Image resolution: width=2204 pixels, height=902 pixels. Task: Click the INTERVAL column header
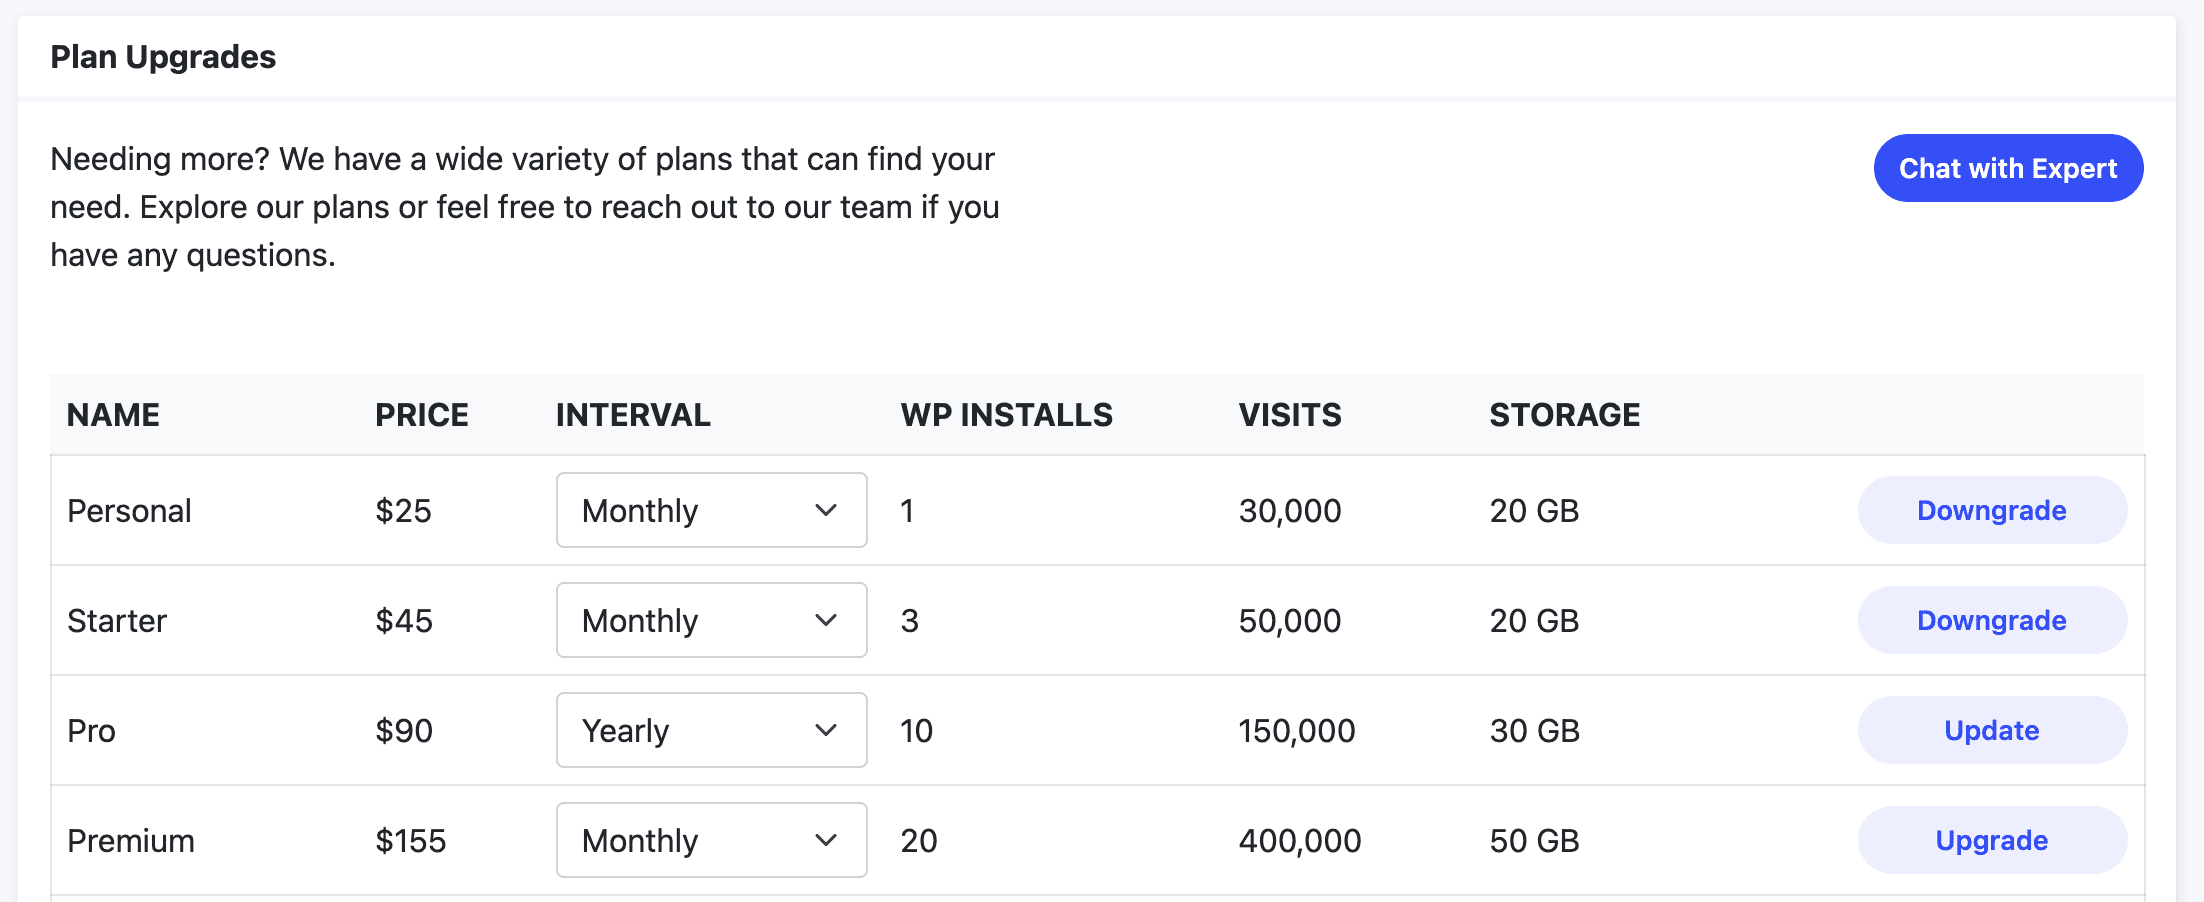(633, 414)
